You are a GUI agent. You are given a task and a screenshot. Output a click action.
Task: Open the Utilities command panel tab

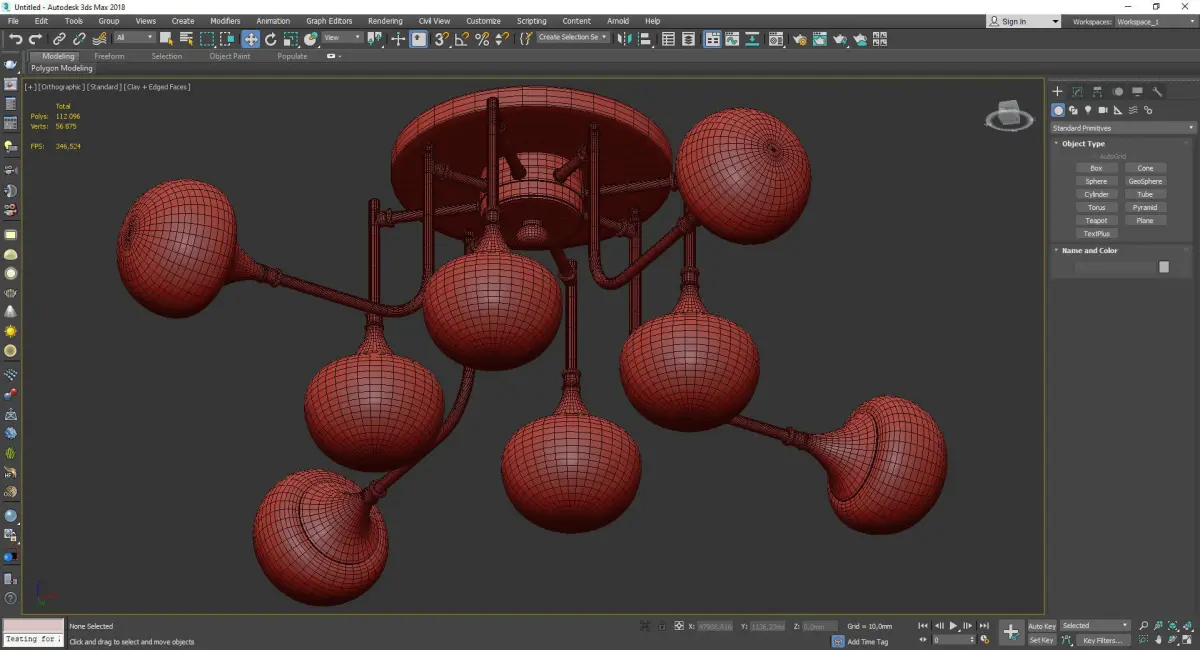click(1157, 92)
